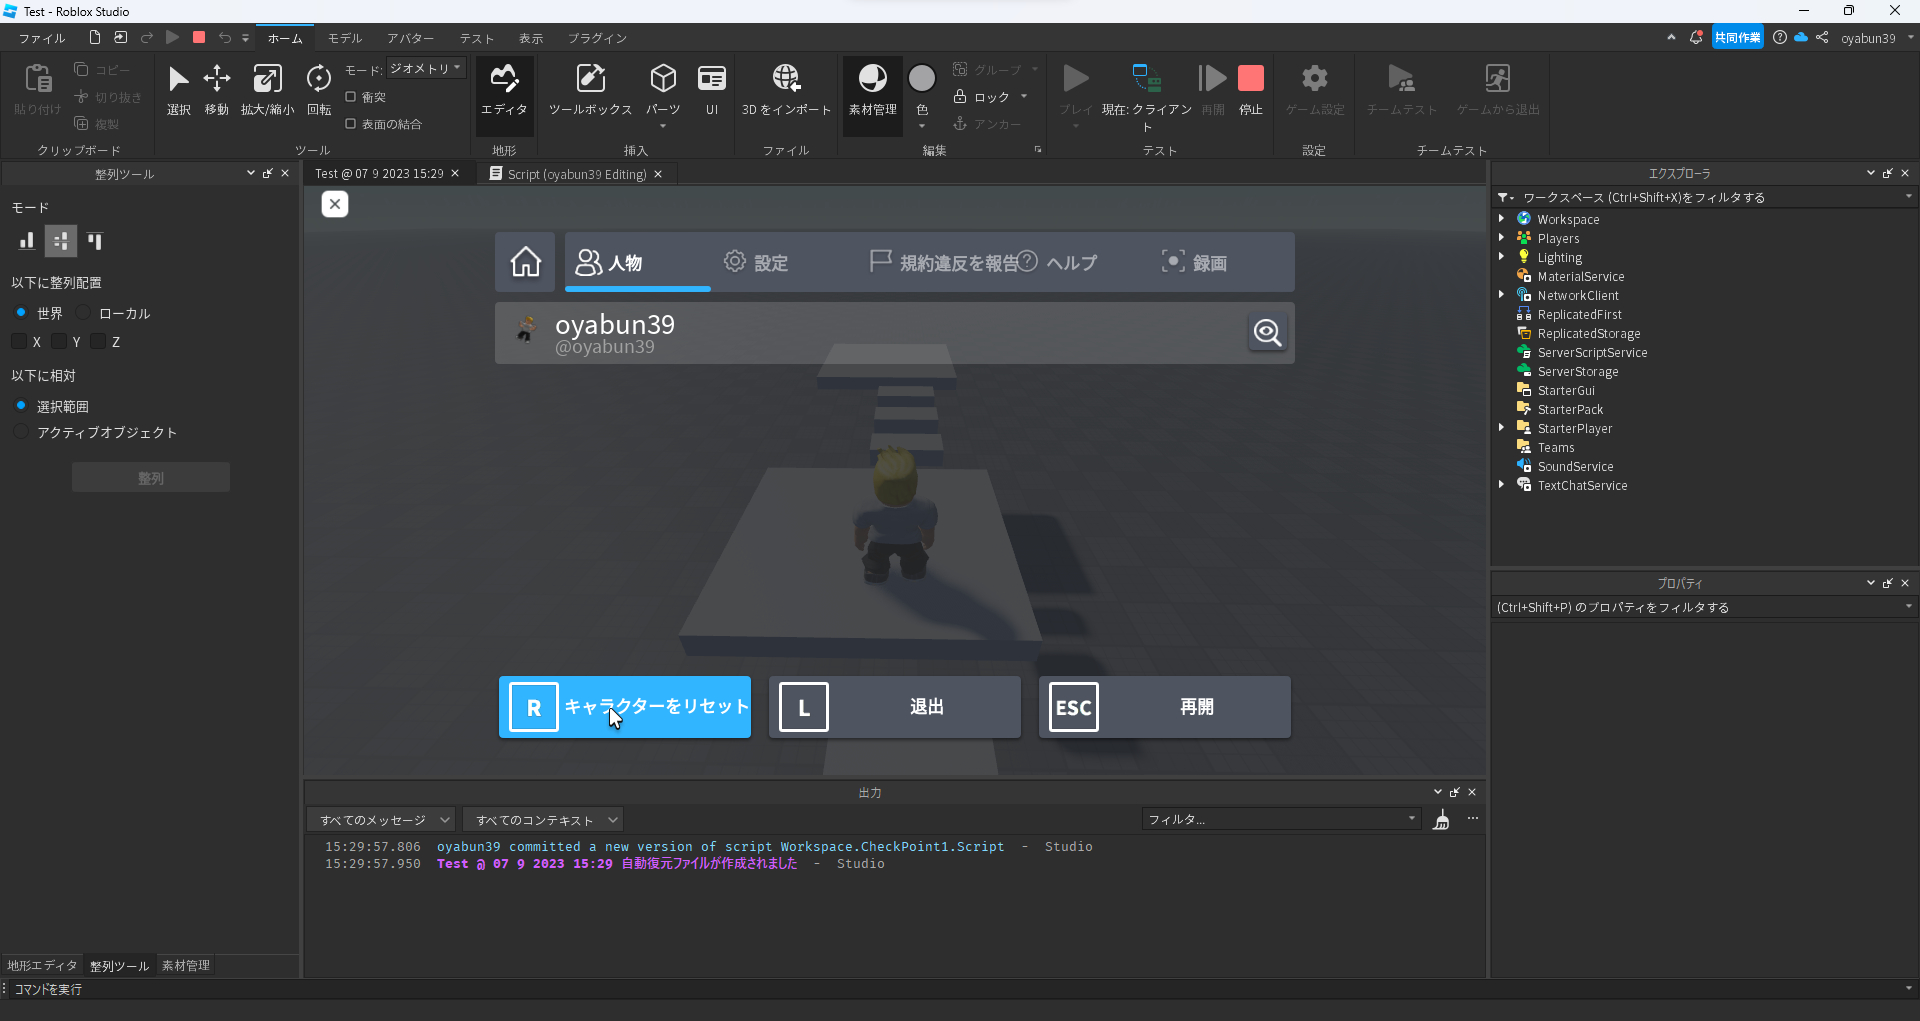1920x1021 pixels.
Task: Open the 色 (Color) picker swatch
Action: click(x=922, y=78)
